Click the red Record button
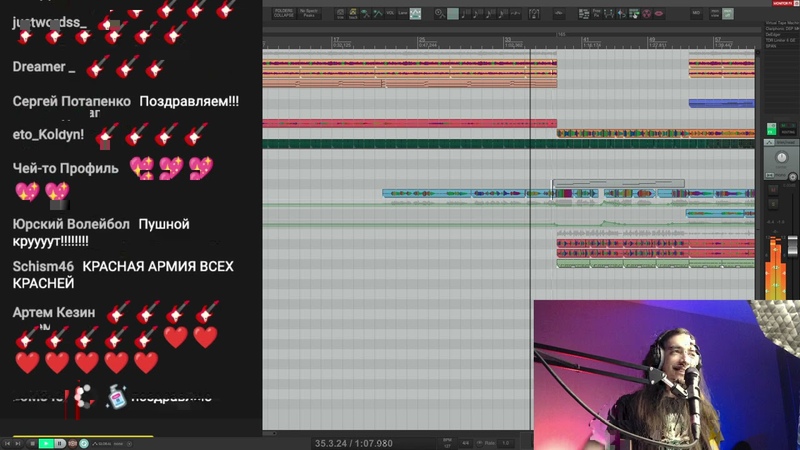The width and height of the screenshot is (800, 450). click(71, 443)
